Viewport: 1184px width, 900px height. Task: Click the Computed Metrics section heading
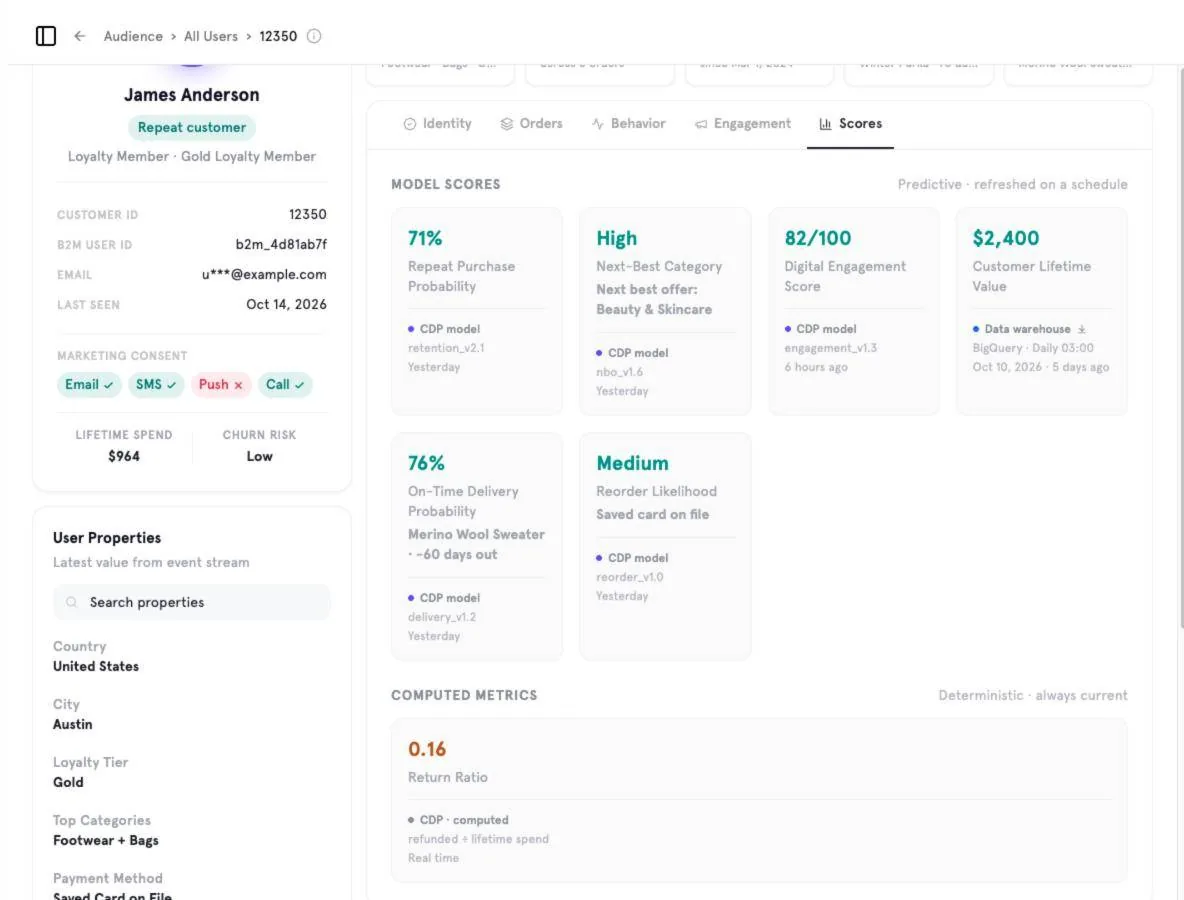pos(464,695)
